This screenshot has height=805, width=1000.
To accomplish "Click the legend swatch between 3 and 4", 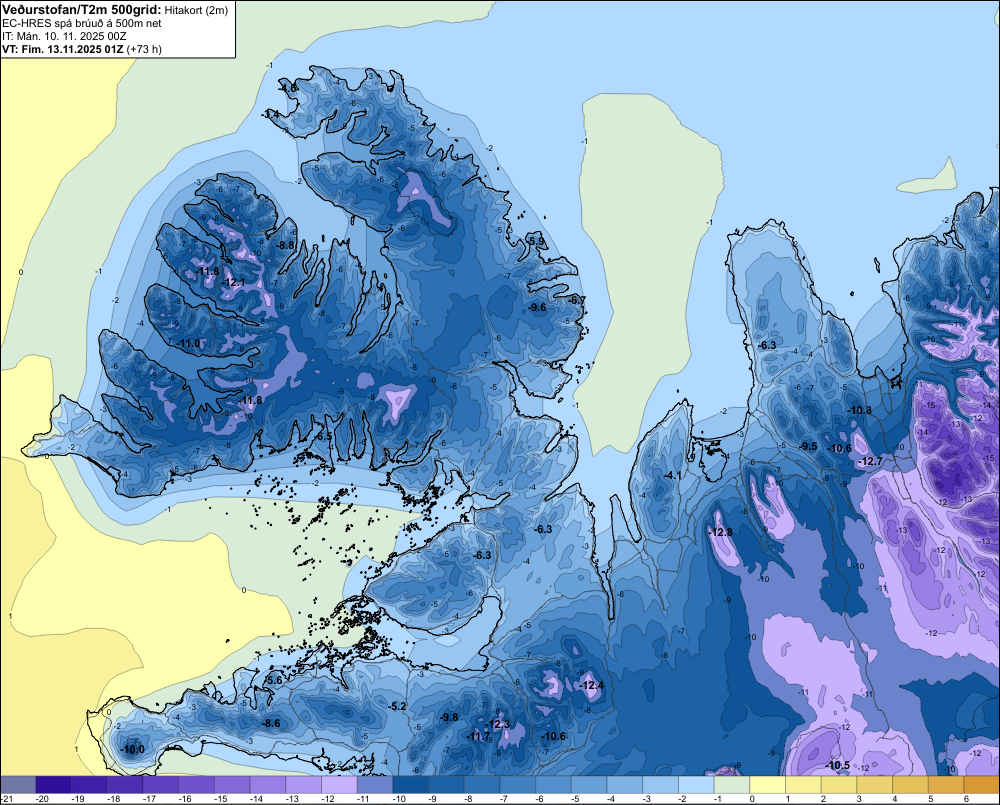I will 875,785.
